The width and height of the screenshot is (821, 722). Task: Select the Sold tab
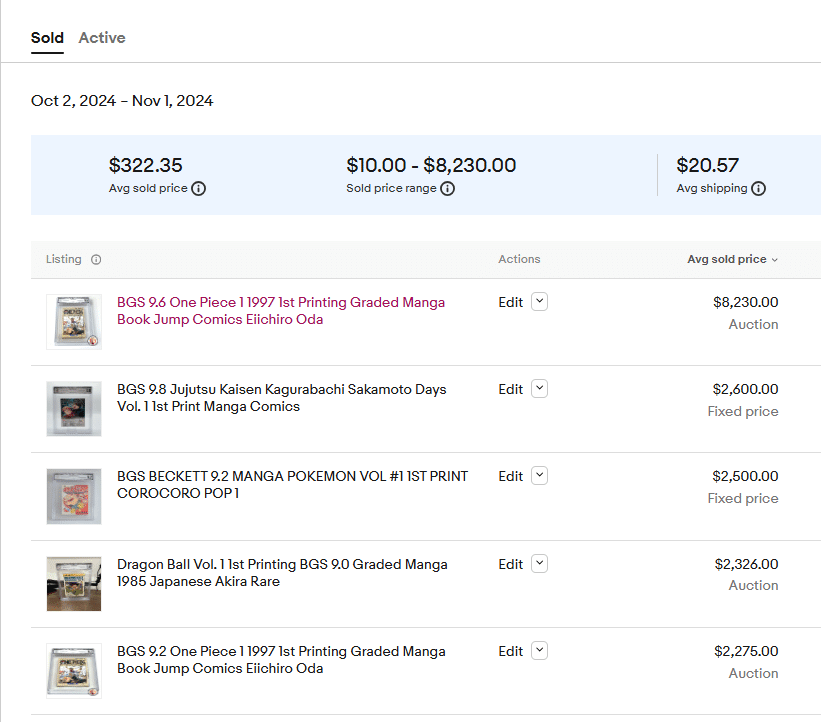click(47, 38)
